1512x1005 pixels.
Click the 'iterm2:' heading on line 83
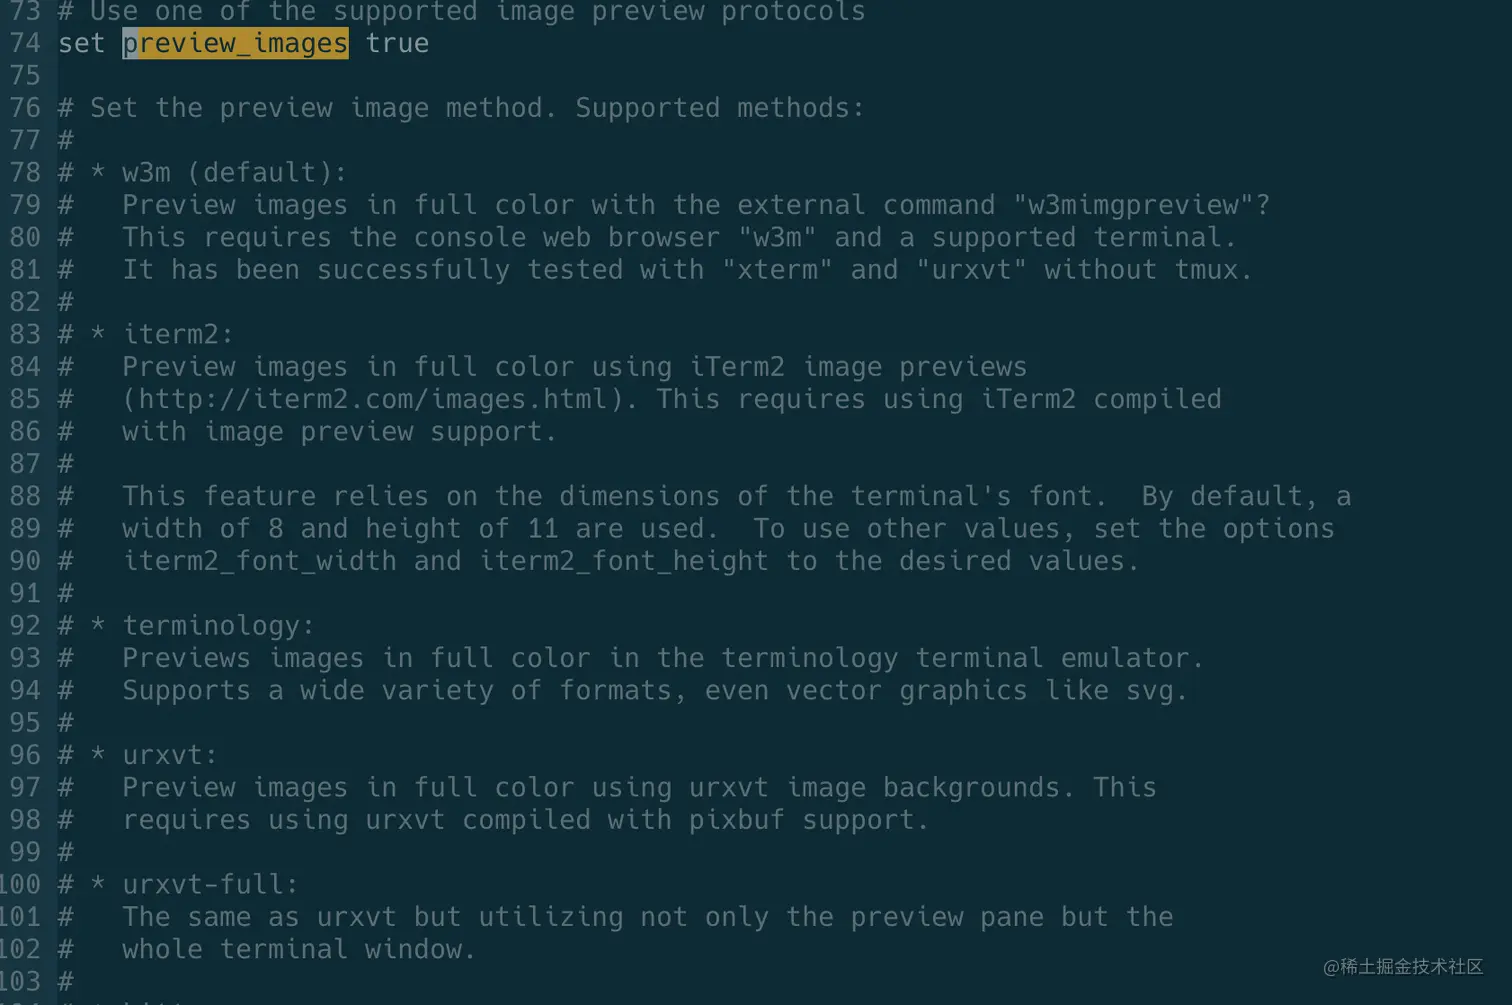pyautogui.click(x=177, y=334)
